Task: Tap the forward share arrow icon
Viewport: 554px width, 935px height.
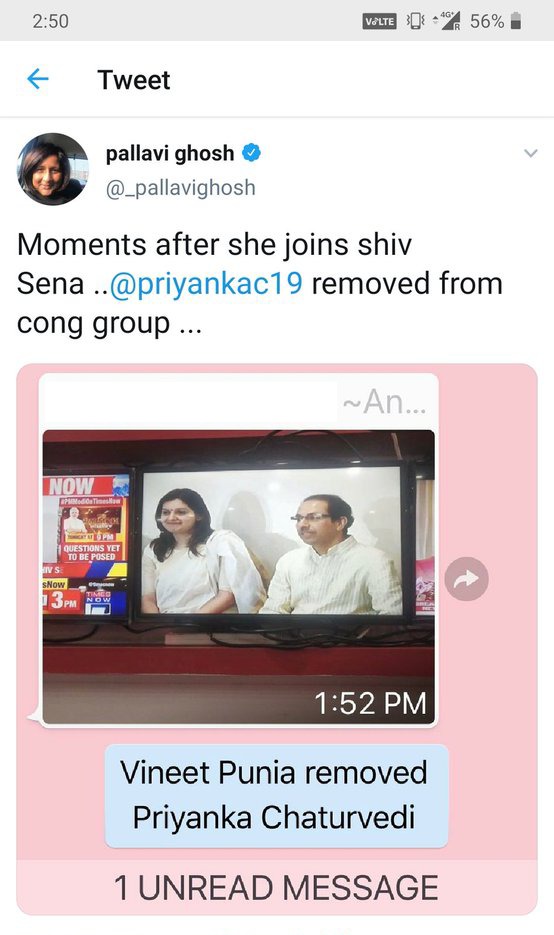Action: pyautogui.click(x=466, y=578)
